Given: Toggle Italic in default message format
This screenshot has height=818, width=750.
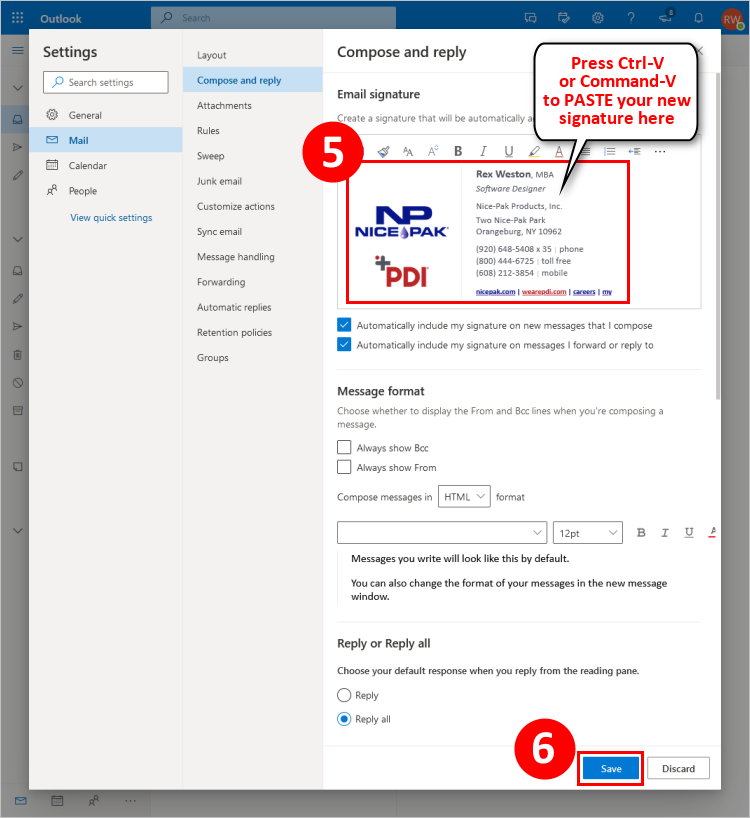Looking at the screenshot, I should (664, 533).
